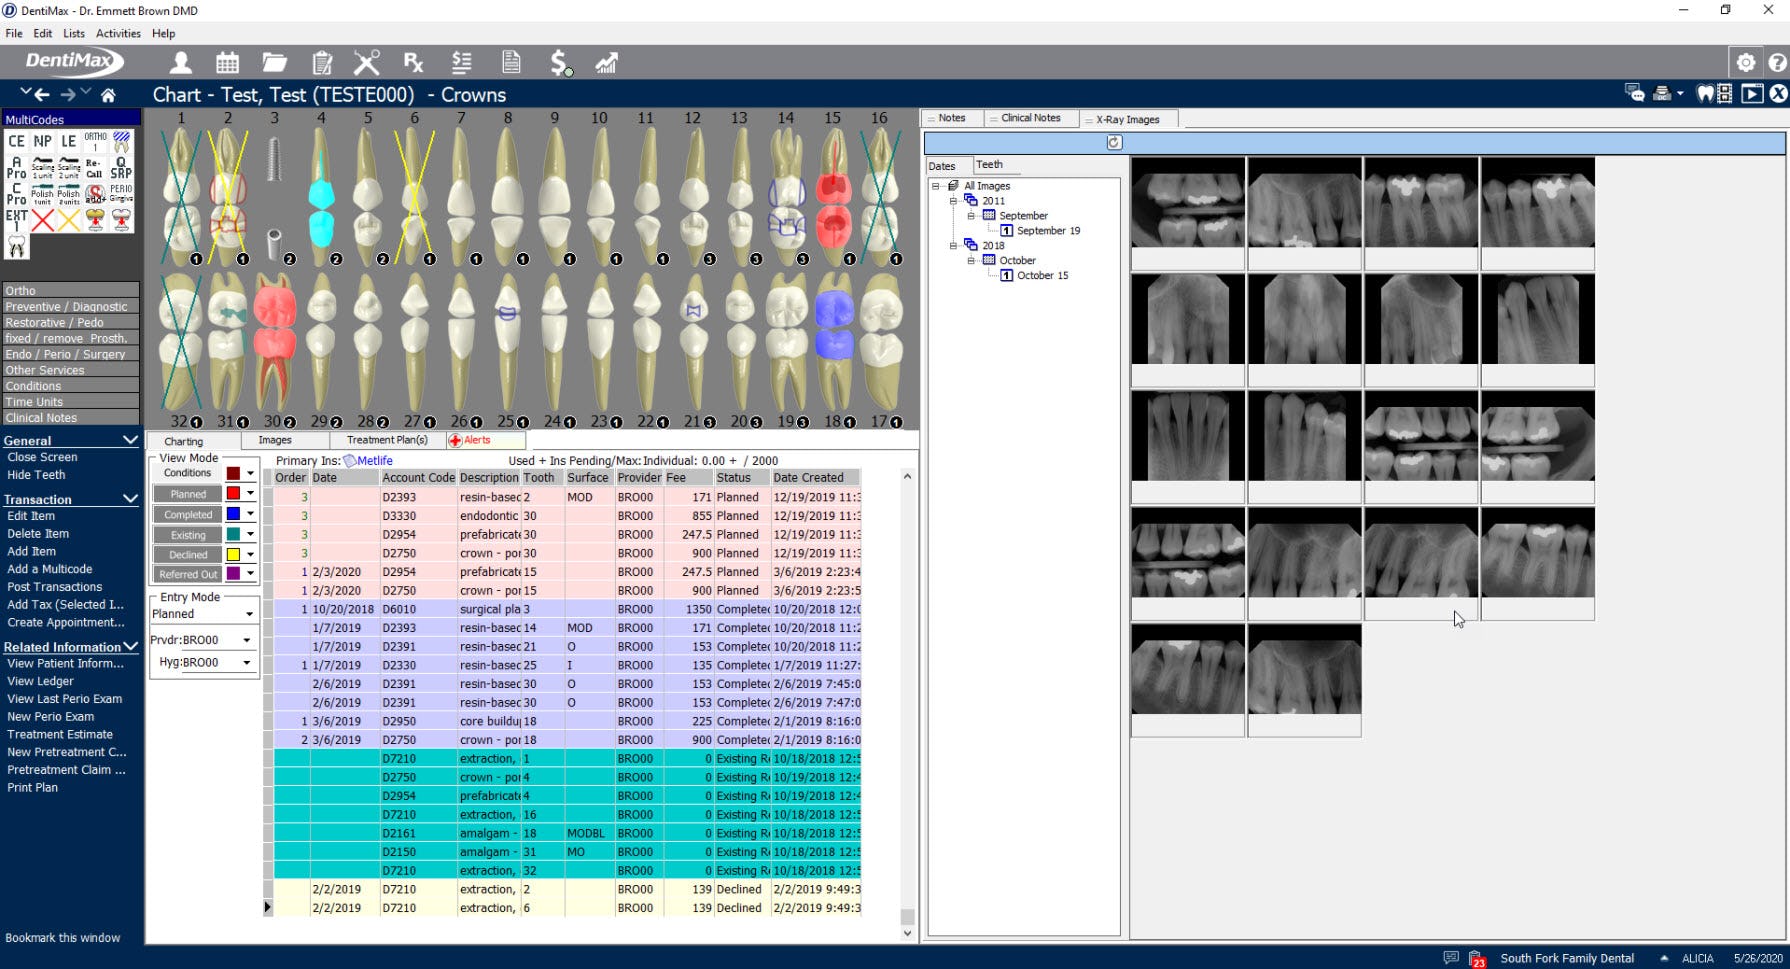Toggle the Completed view mode filter
Viewport: 1790px width, 969px height.
coord(186,514)
